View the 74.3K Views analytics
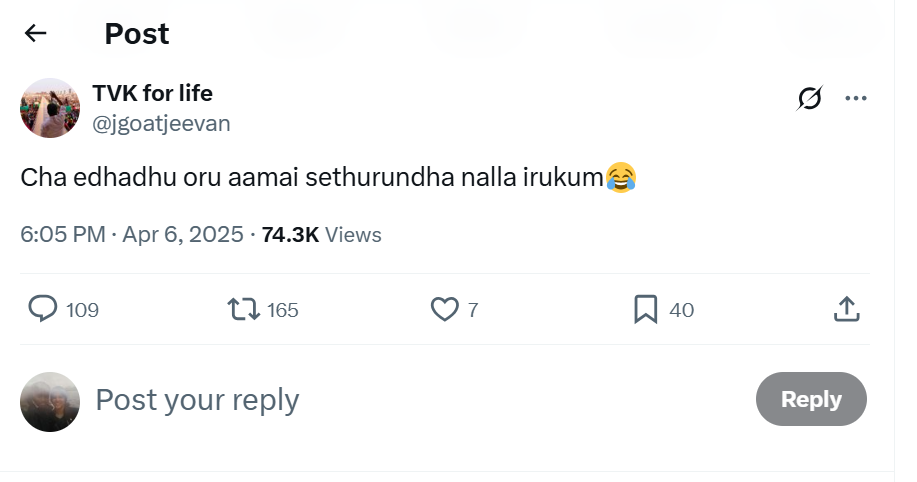 (321, 234)
